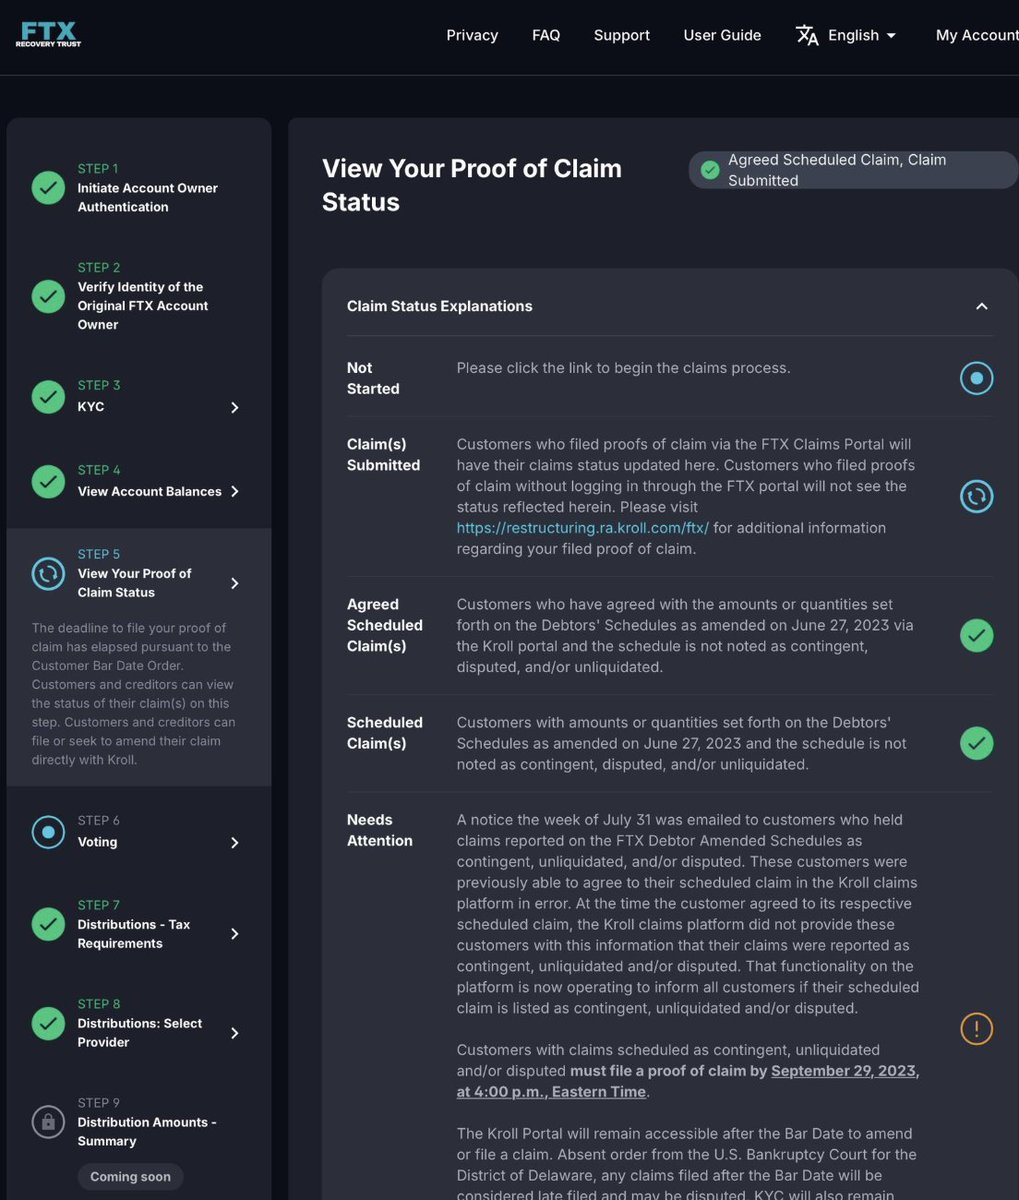Screen dimensions: 1019x1200
Task: Click Step 1 green checkmark icon
Action: pyautogui.click(x=48, y=187)
